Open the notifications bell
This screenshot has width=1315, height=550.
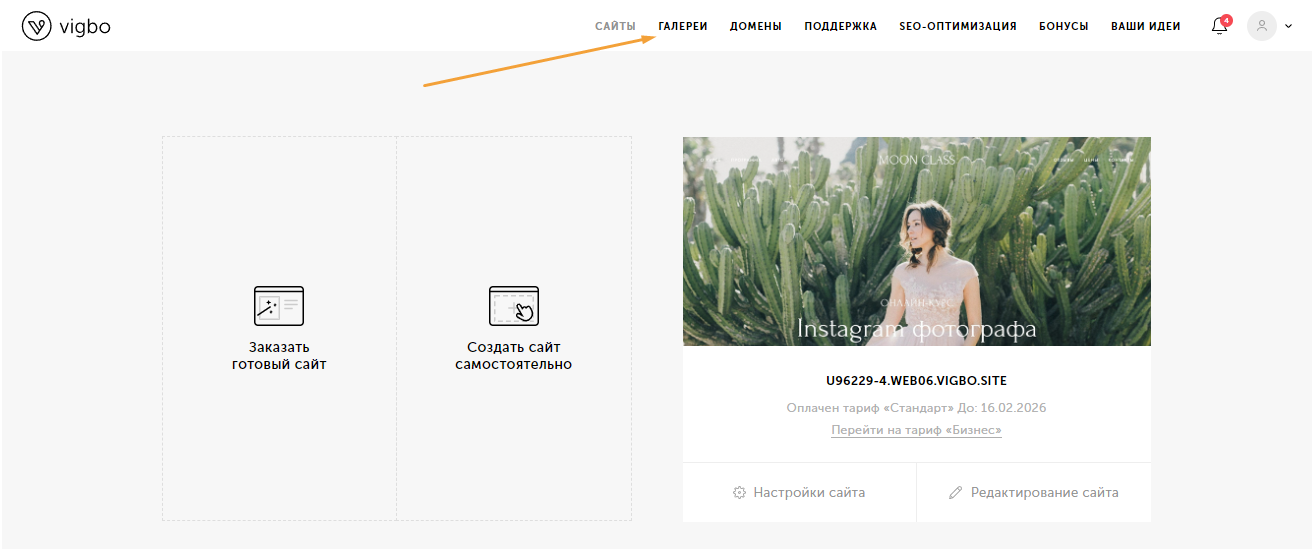1219,27
